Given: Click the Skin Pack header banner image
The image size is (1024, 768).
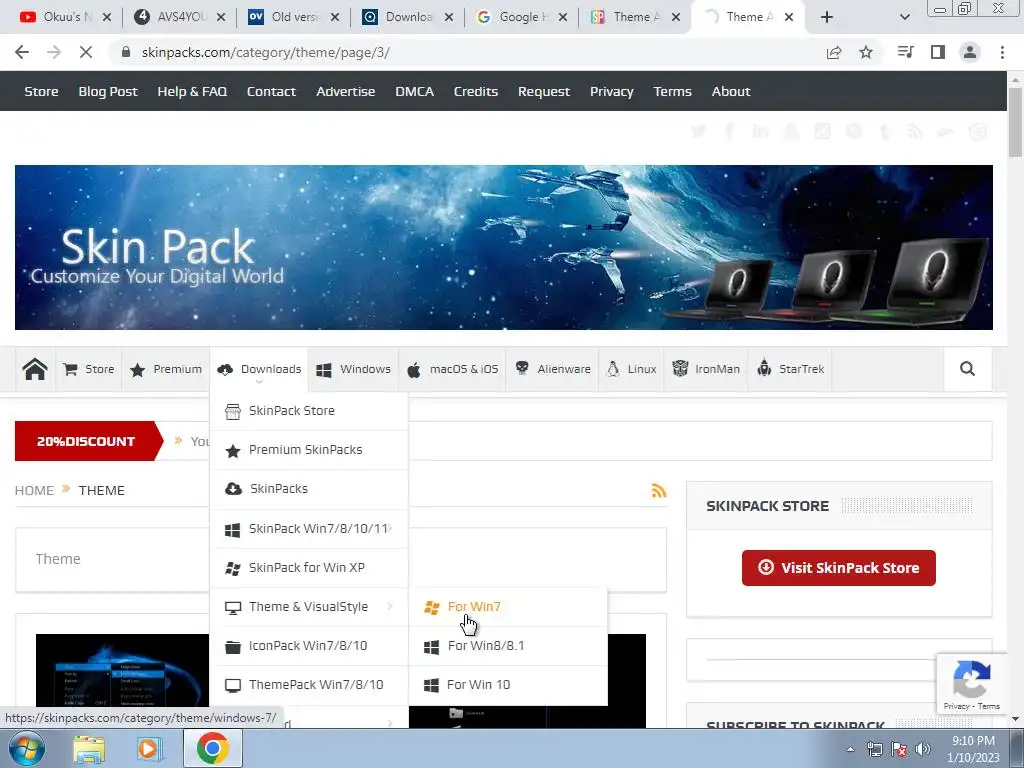Looking at the screenshot, I should (x=504, y=247).
